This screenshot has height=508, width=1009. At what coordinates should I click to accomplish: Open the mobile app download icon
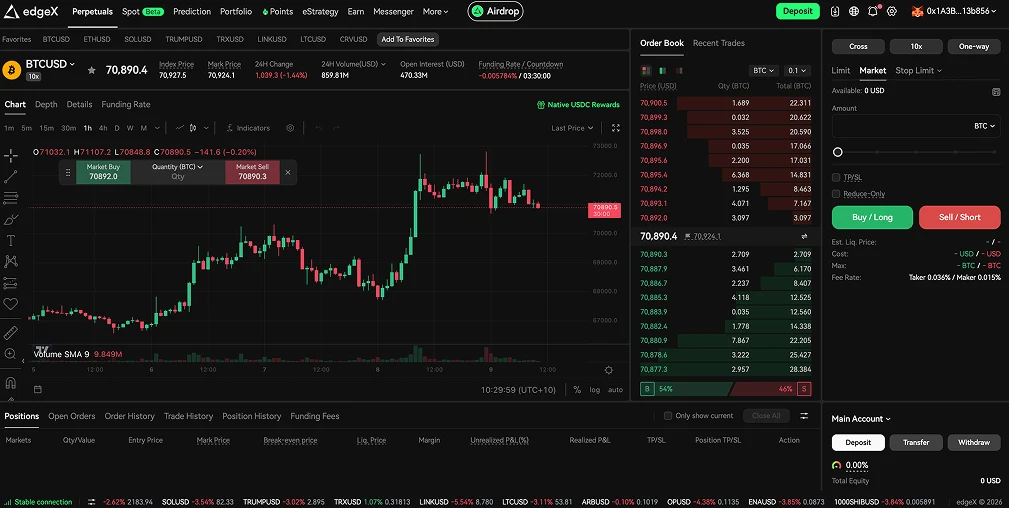tap(835, 11)
